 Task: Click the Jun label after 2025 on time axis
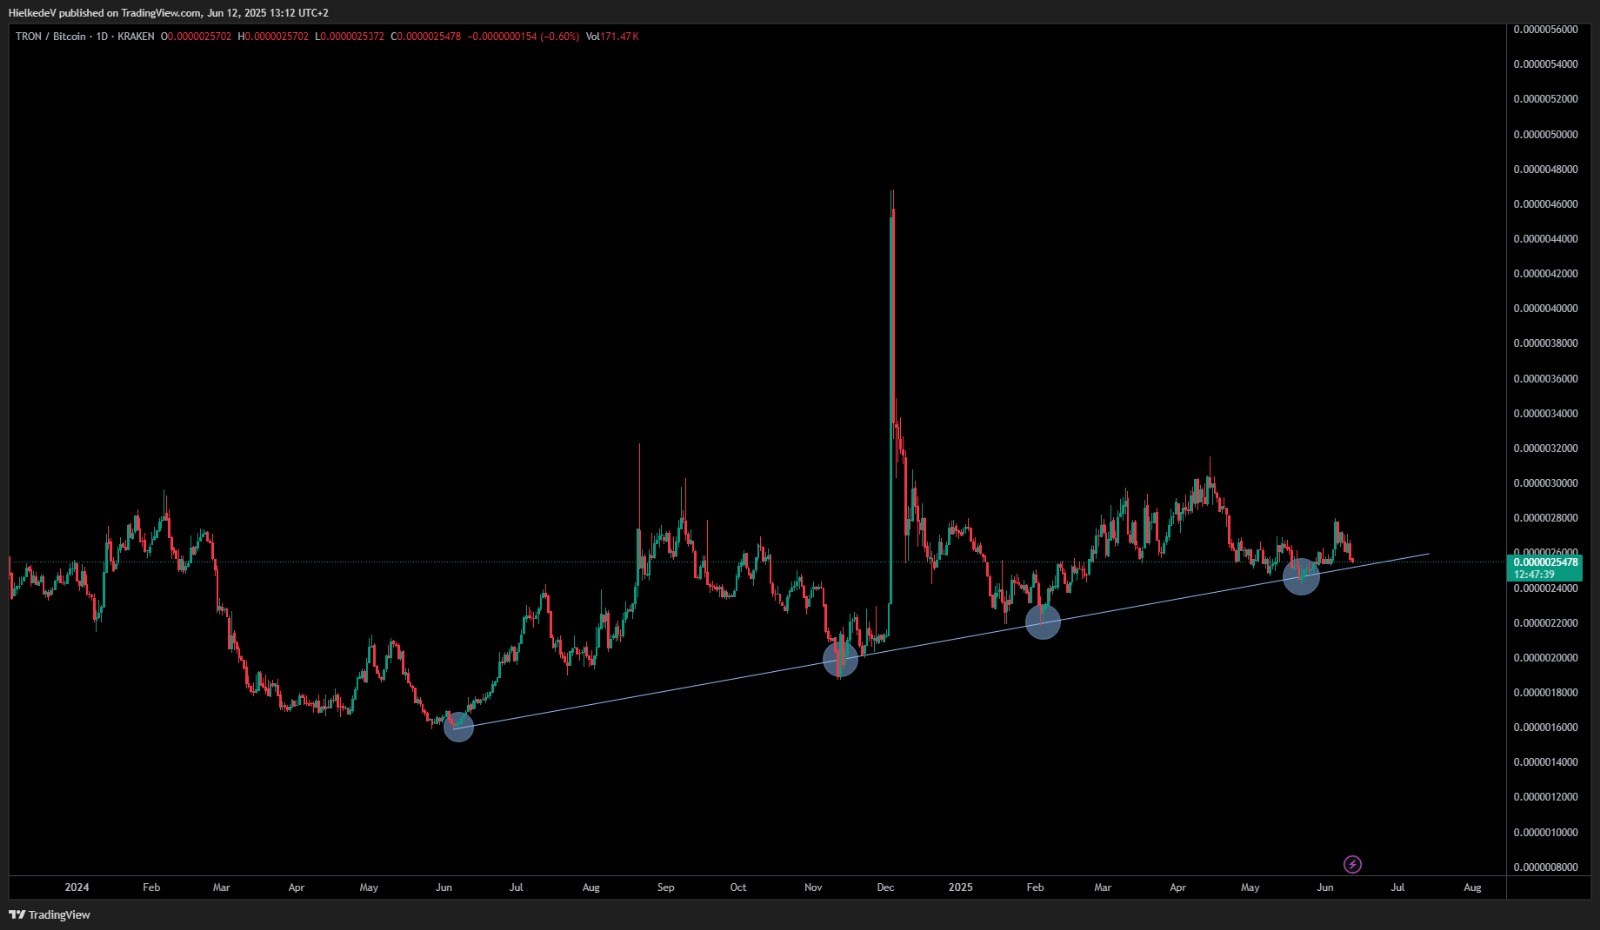1325,887
